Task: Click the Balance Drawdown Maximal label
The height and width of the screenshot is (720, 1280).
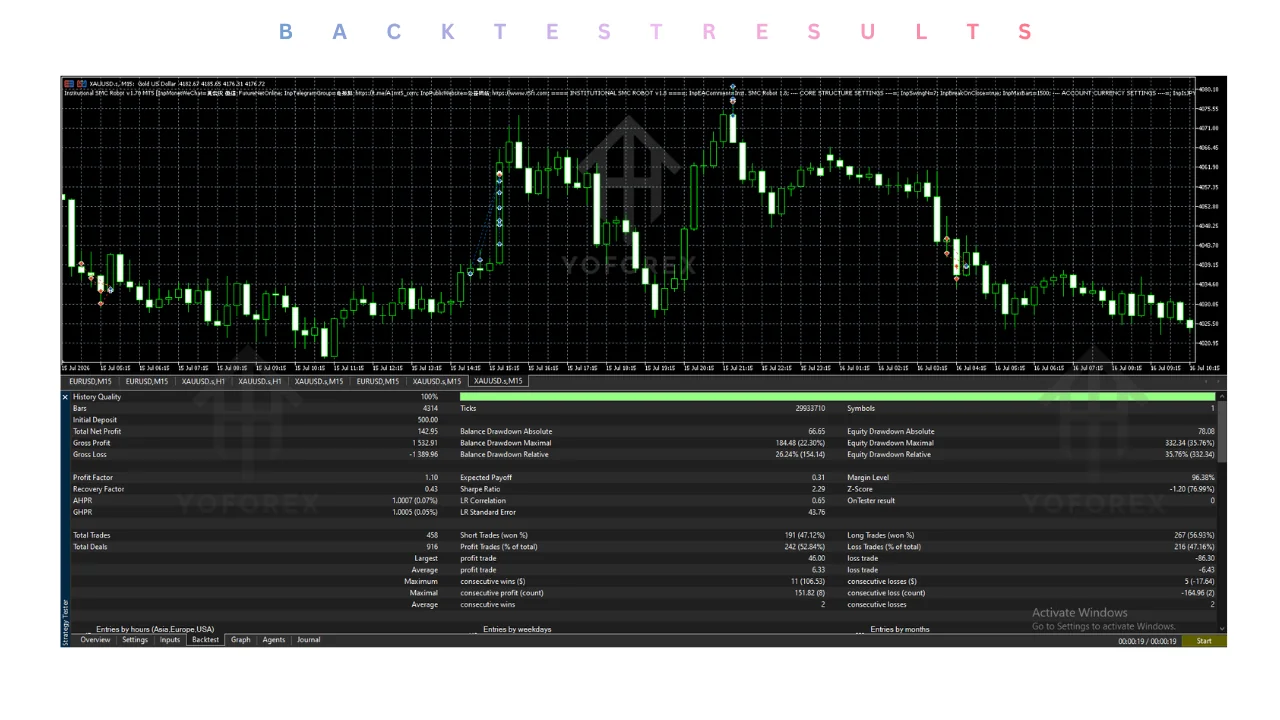Action: [x=506, y=443]
